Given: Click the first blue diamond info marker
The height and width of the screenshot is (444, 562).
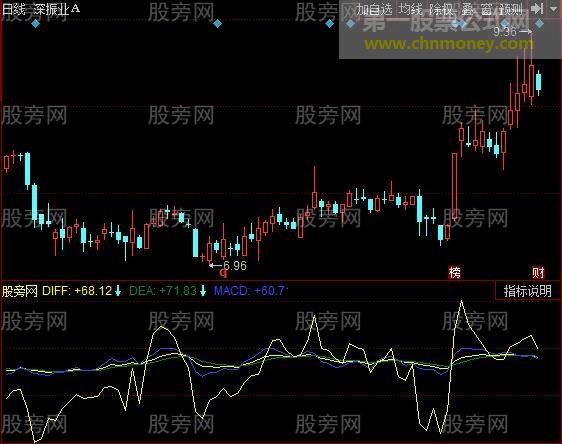Looking at the screenshot, I should click(35, 24).
